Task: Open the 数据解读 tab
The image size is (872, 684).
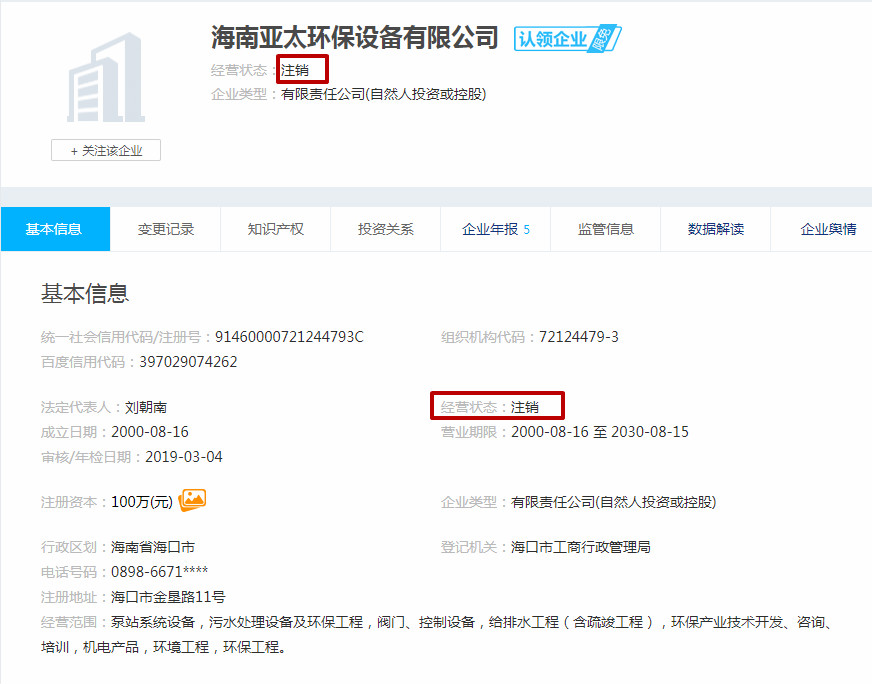Action: click(x=716, y=229)
